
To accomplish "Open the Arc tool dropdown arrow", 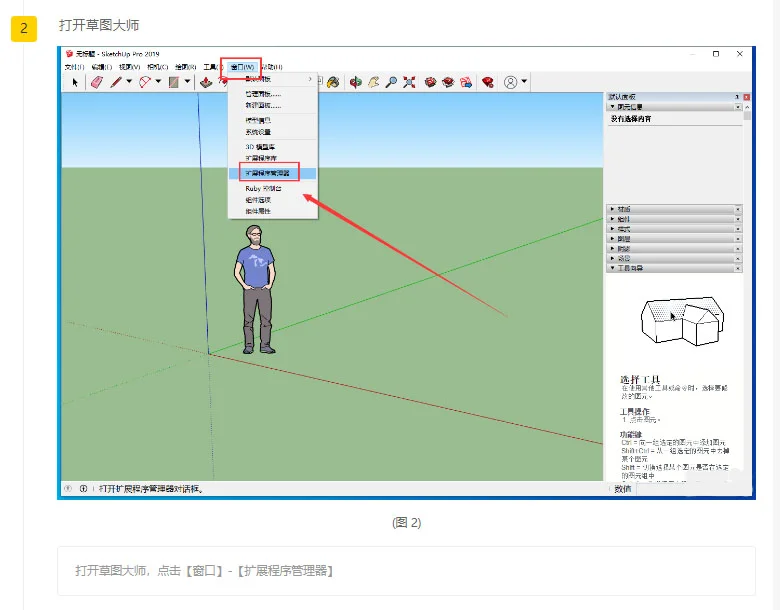I will [x=158, y=82].
